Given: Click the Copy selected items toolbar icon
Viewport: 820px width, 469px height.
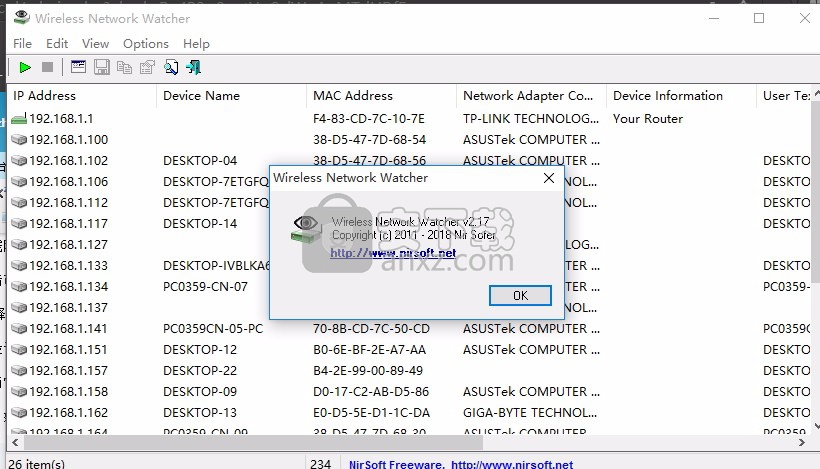Looking at the screenshot, I should pyautogui.click(x=124, y=67).
